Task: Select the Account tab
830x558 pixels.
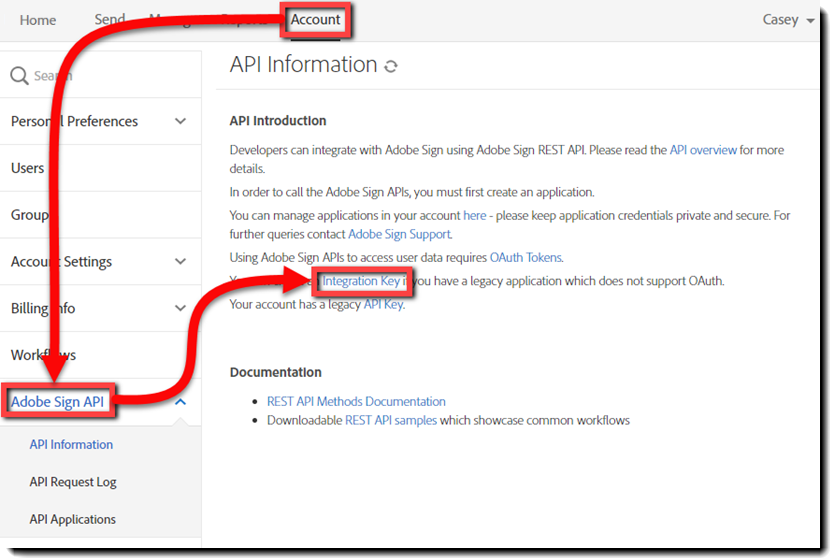Action: coord(315,20)
